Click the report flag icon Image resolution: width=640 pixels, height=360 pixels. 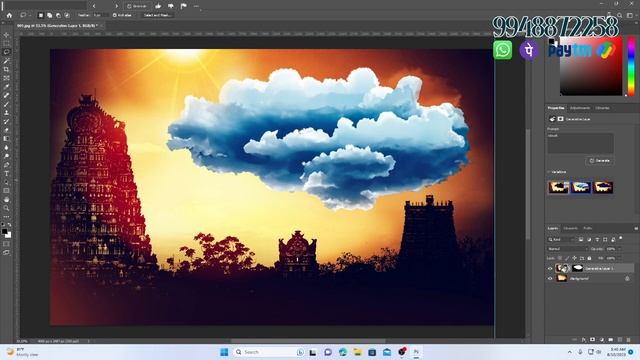(183, 6)
